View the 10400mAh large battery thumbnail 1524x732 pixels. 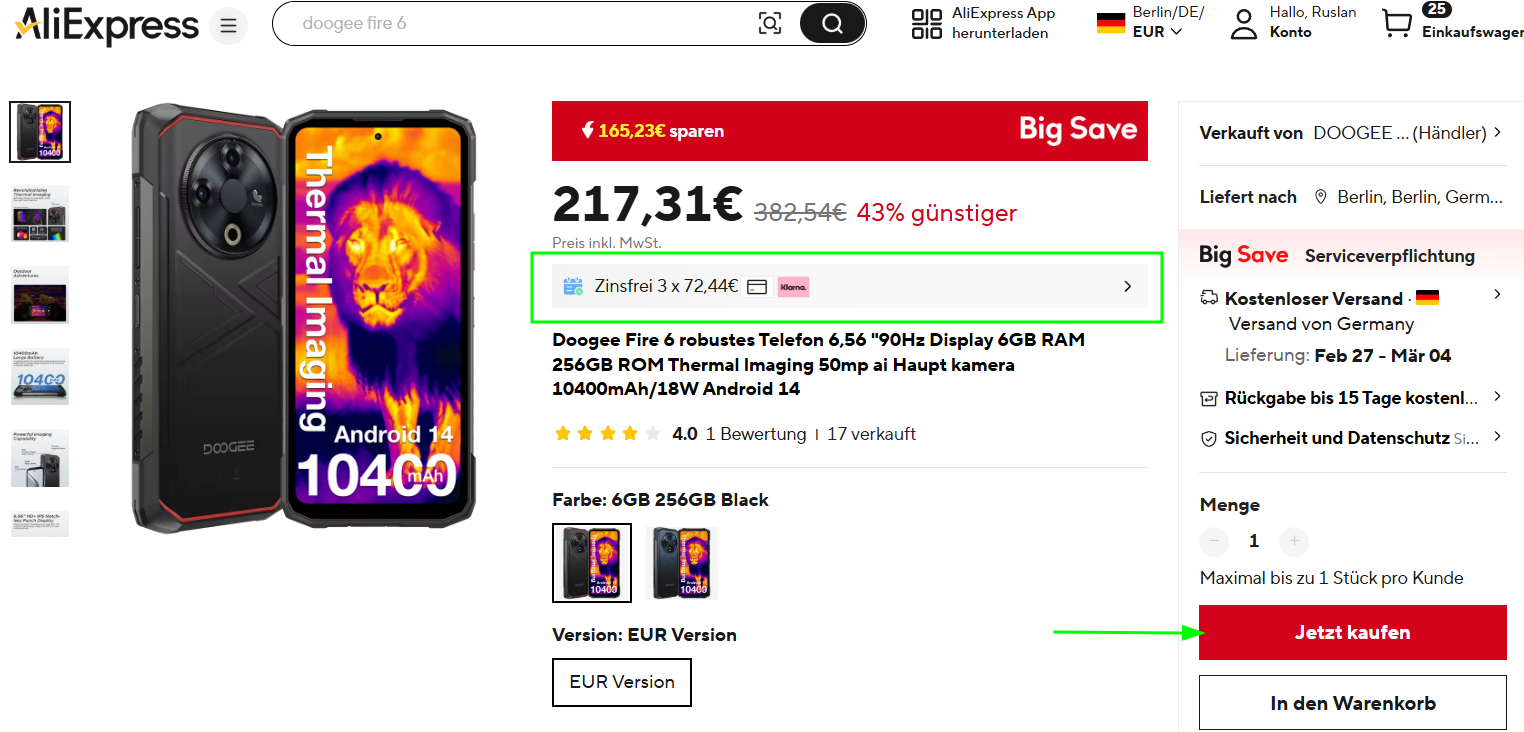[40, 376]
